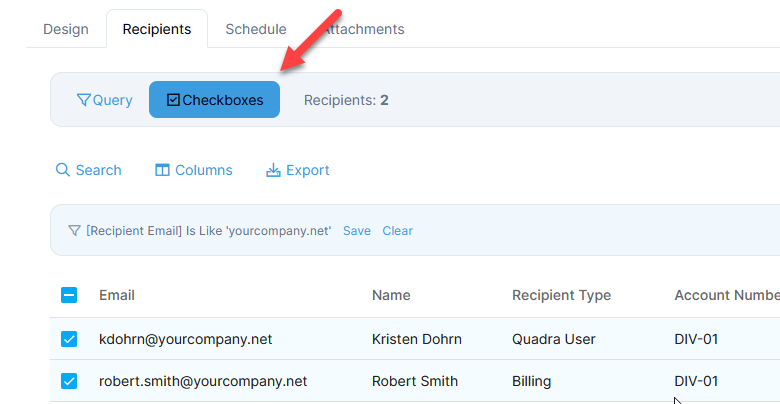The image size is (780, 404).
Task: Uncheck the kdohrn@yourcompany.net row checkbox
Action: coord(69,339)
